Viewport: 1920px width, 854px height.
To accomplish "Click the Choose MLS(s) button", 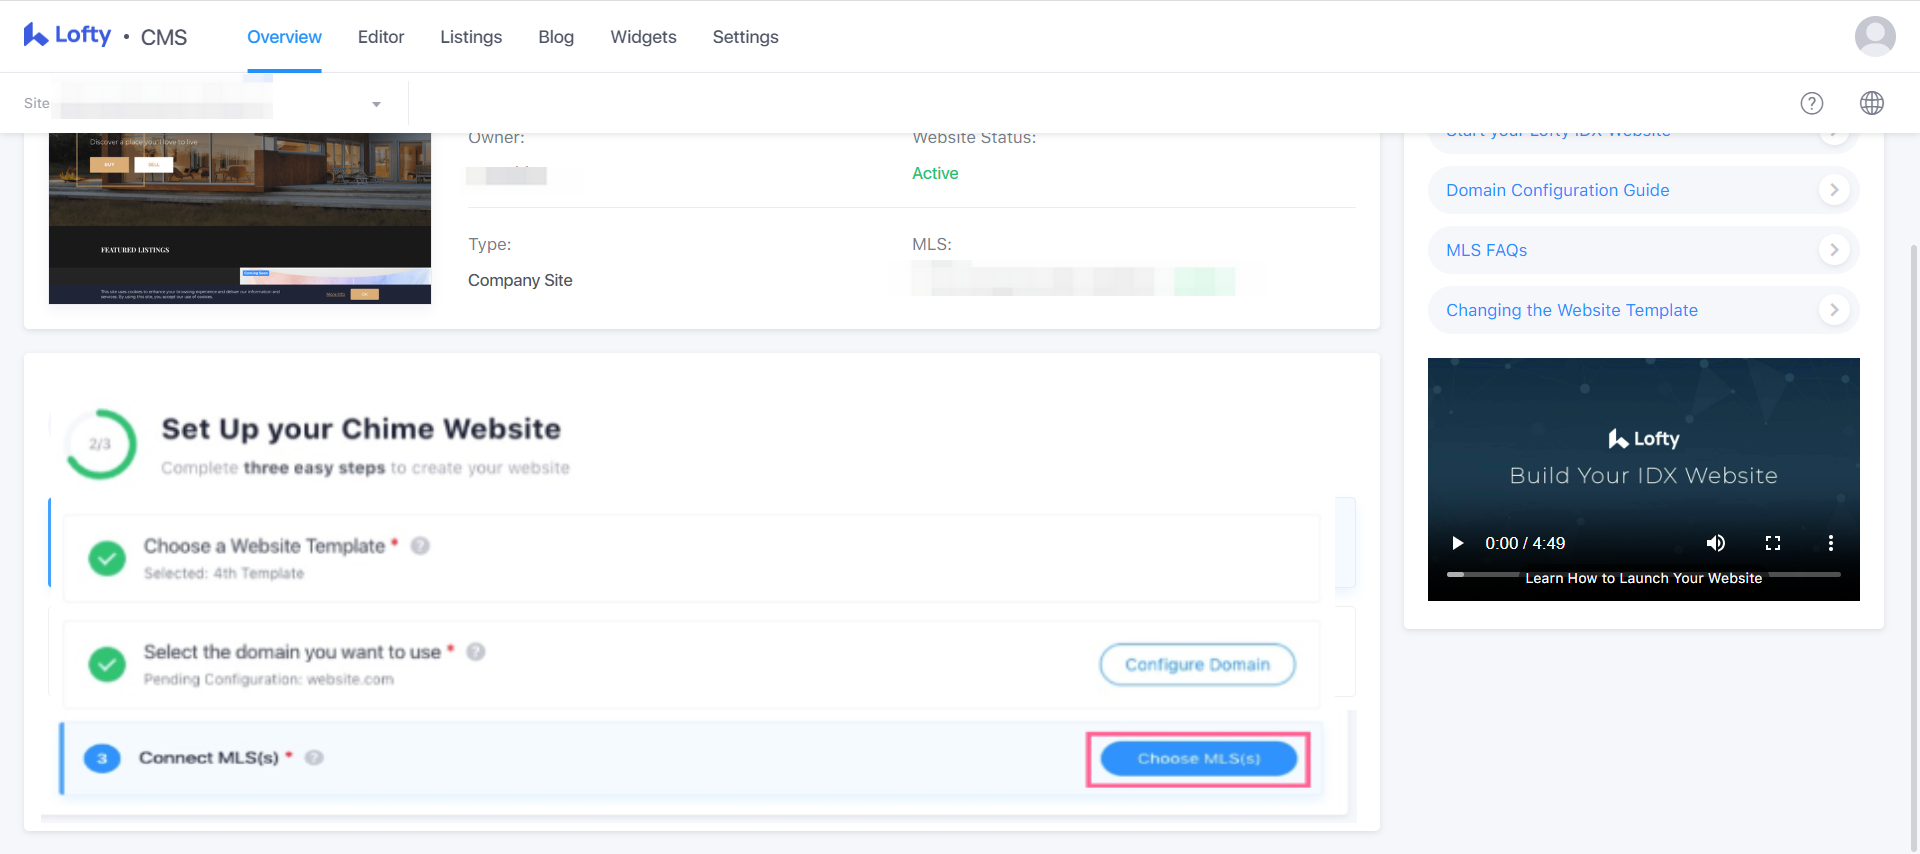I will 1198,759.
